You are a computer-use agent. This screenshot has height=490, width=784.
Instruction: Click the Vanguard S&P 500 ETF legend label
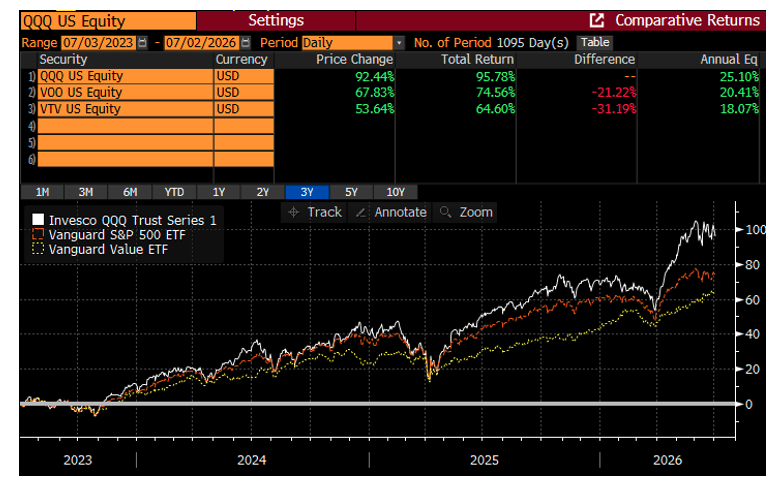(x=117, y=235)
